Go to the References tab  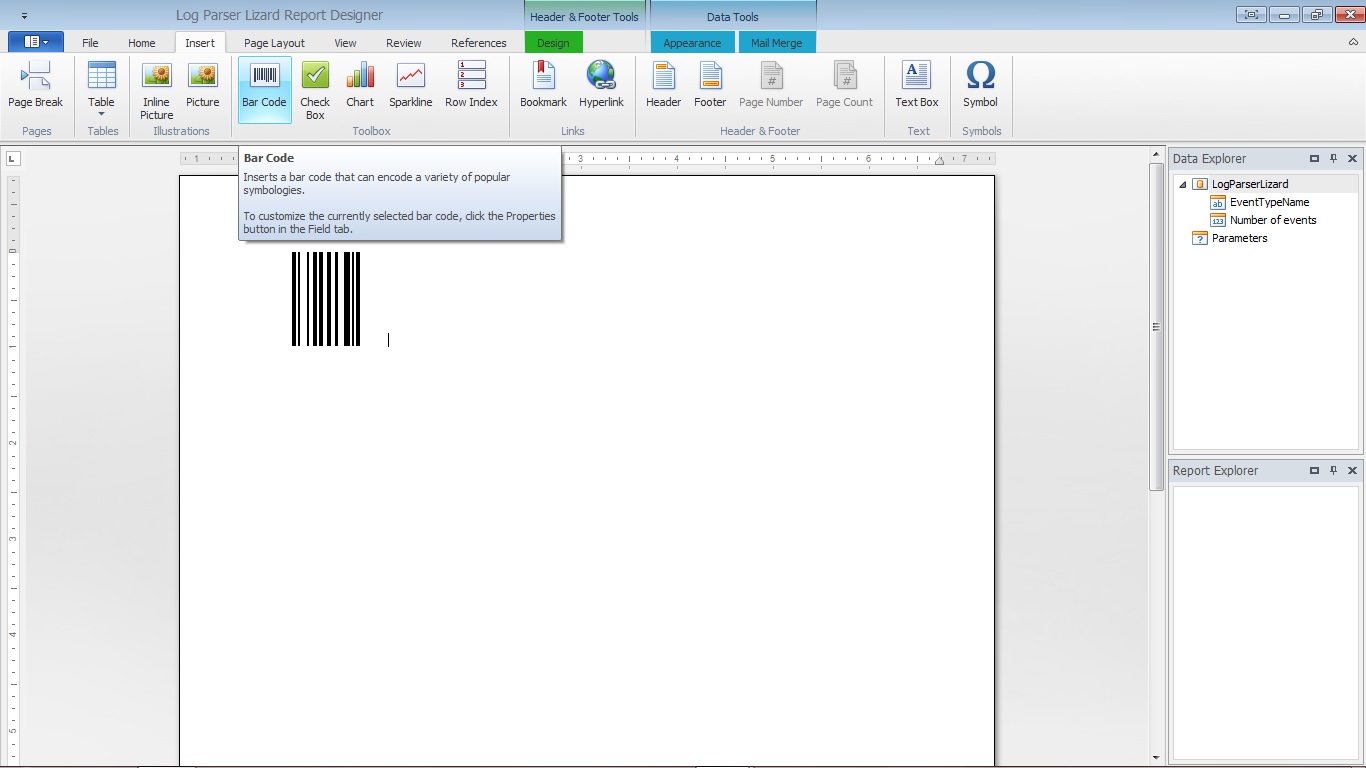tap(479, 43)
